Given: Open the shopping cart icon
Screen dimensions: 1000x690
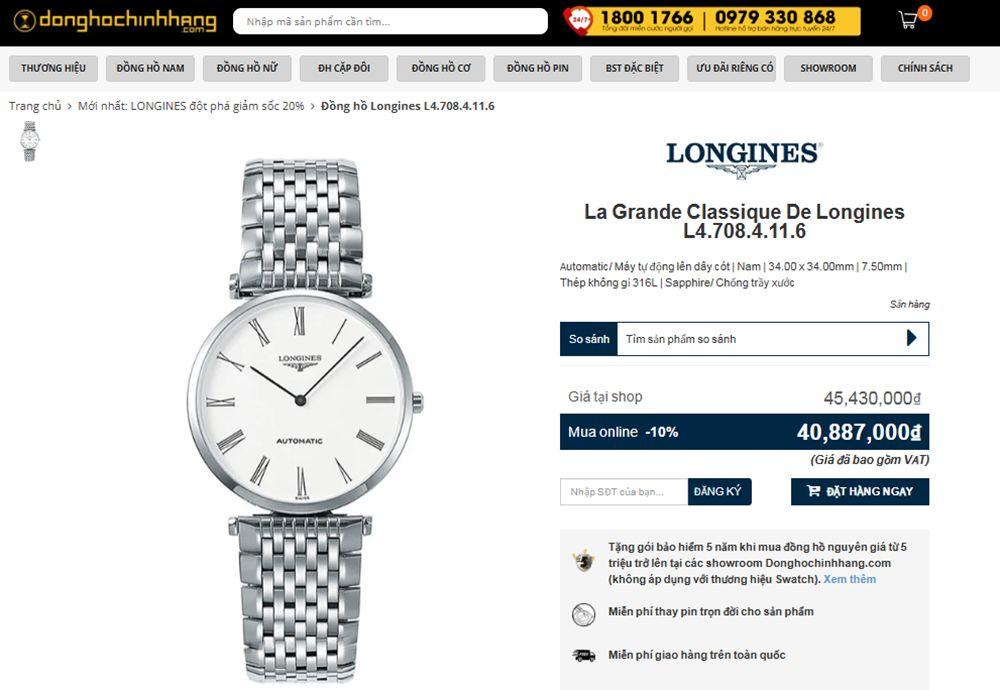Looking at the screenshot, I should [x=908, y=20].
